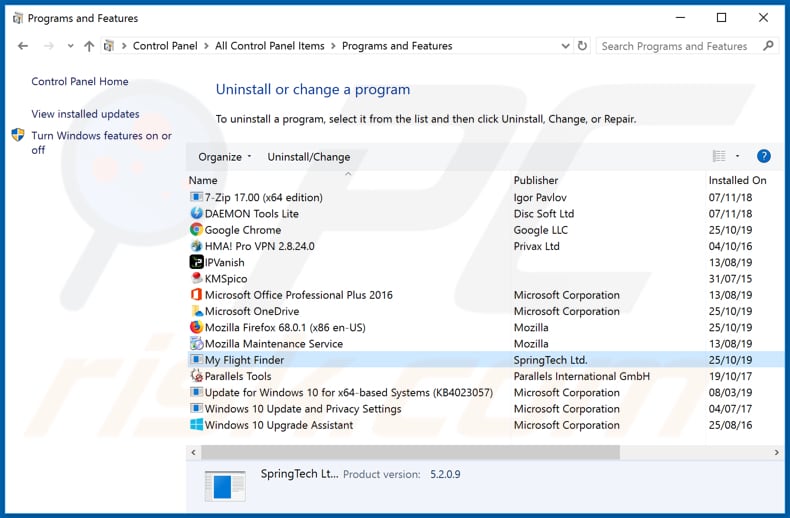The width and height of the screenshot is (790, 518).
Task: Navigate up one level with Up arrow
Action: click(89, 46)
